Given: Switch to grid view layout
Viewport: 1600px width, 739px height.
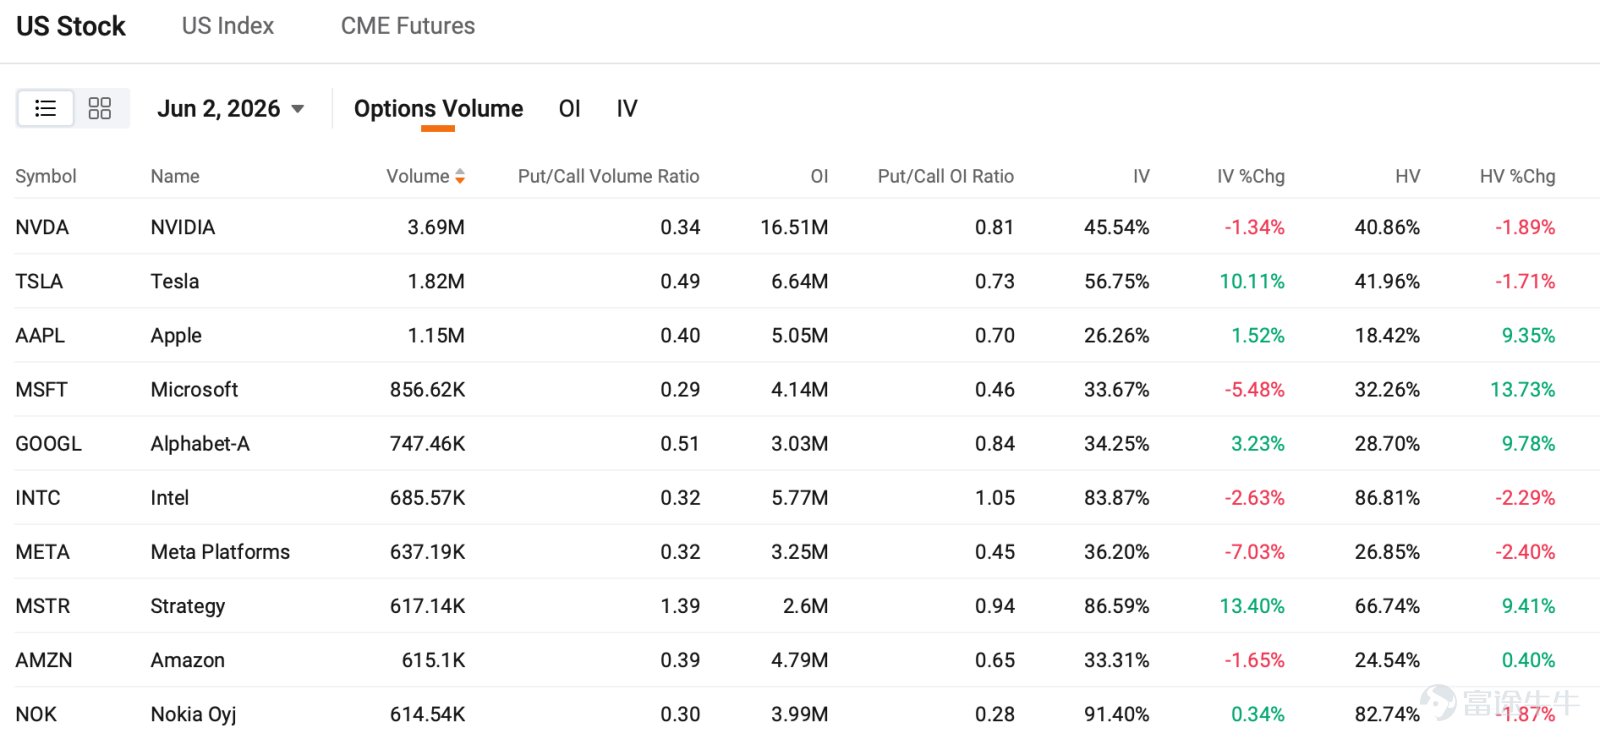Looking at the screenshot, I should point(100,108).
